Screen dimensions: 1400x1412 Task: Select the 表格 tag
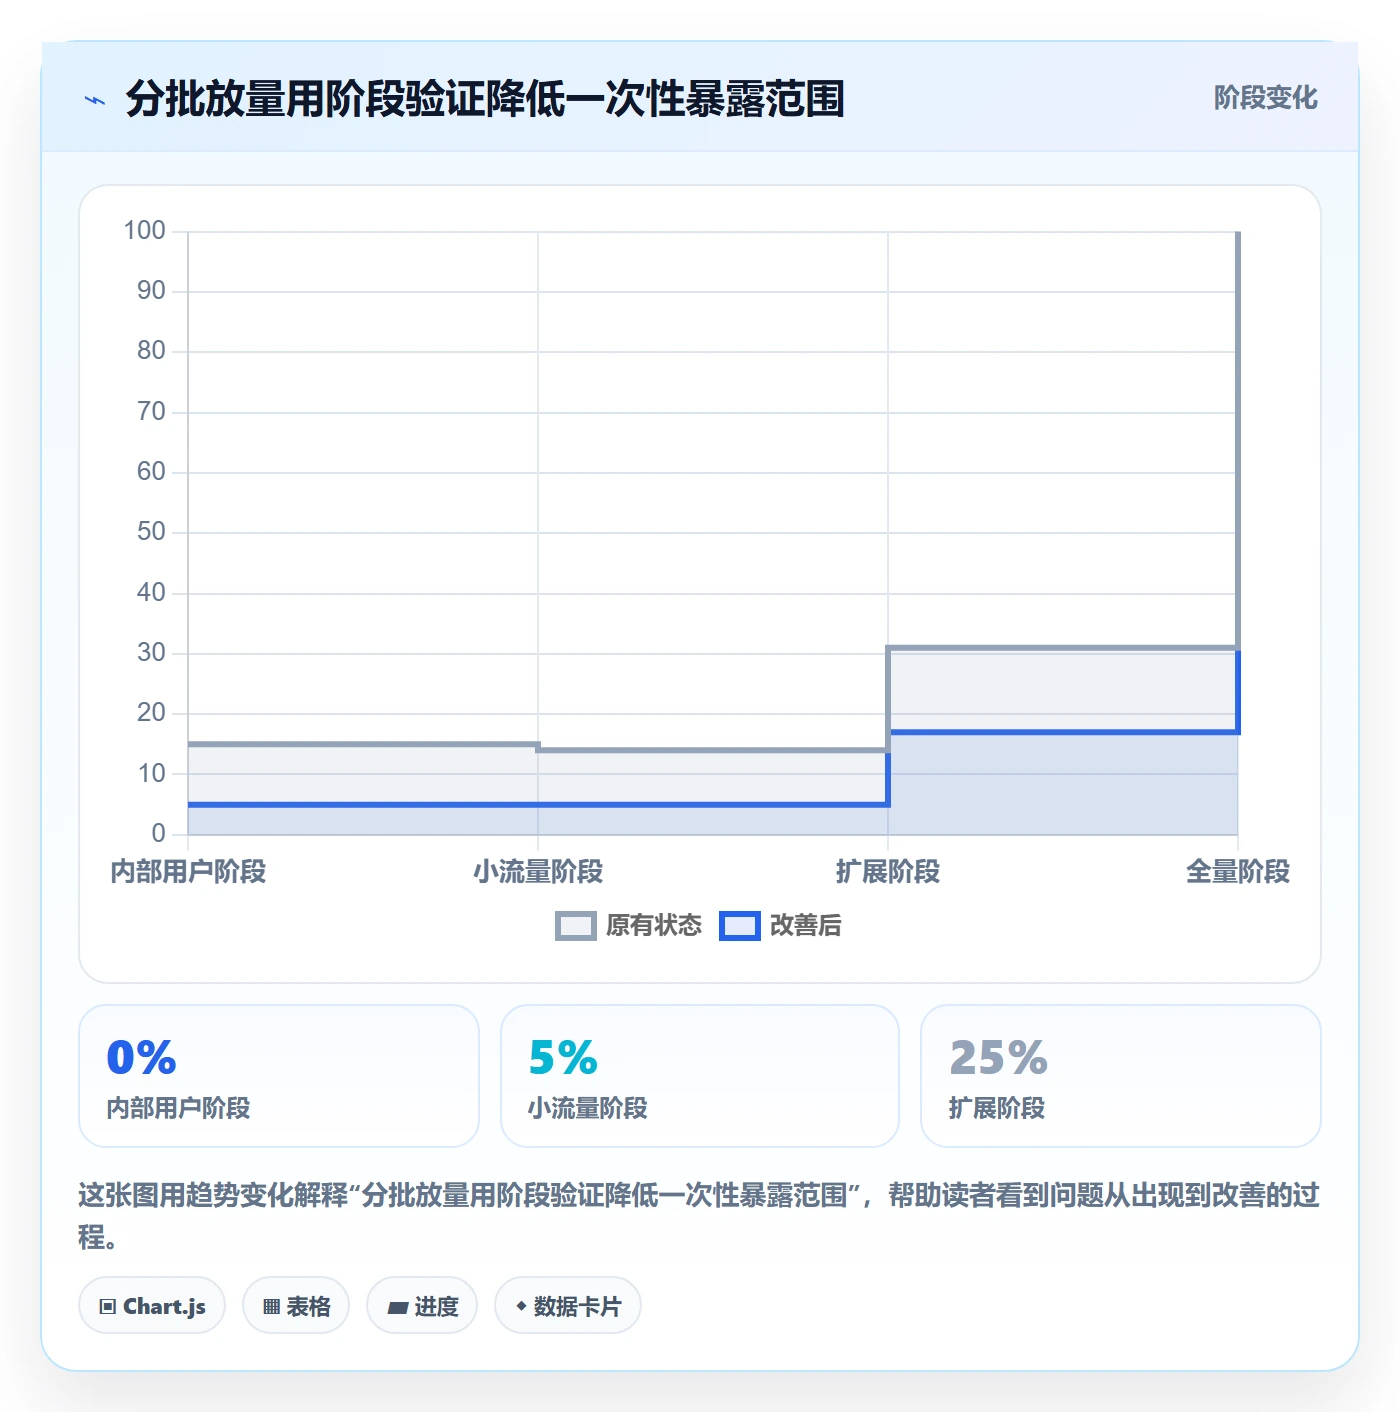(296, 1305)
